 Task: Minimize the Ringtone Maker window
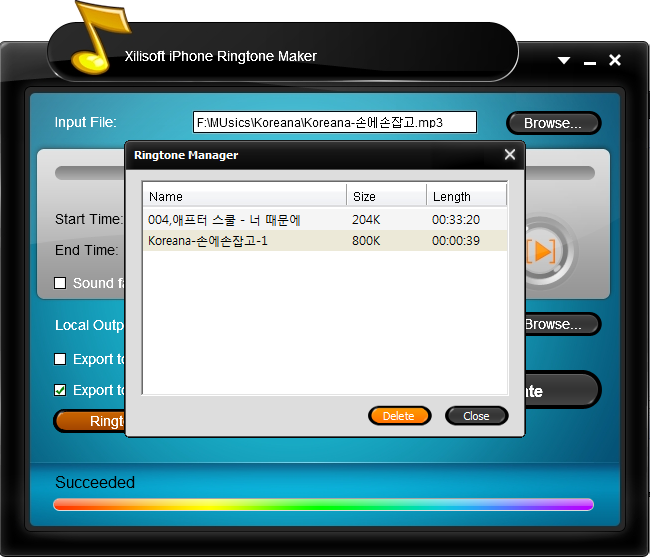[590, 63]
